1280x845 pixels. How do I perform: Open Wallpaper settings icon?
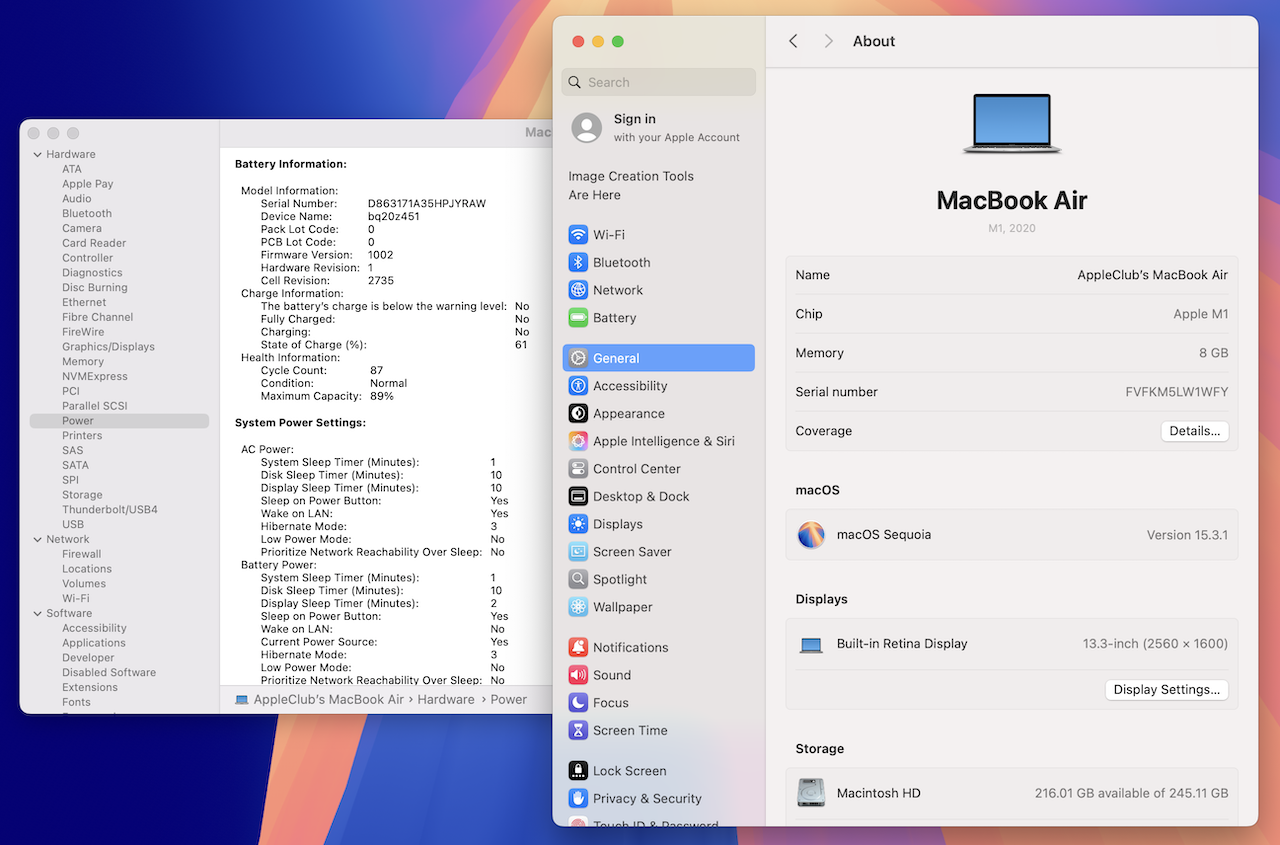point(578,607)
